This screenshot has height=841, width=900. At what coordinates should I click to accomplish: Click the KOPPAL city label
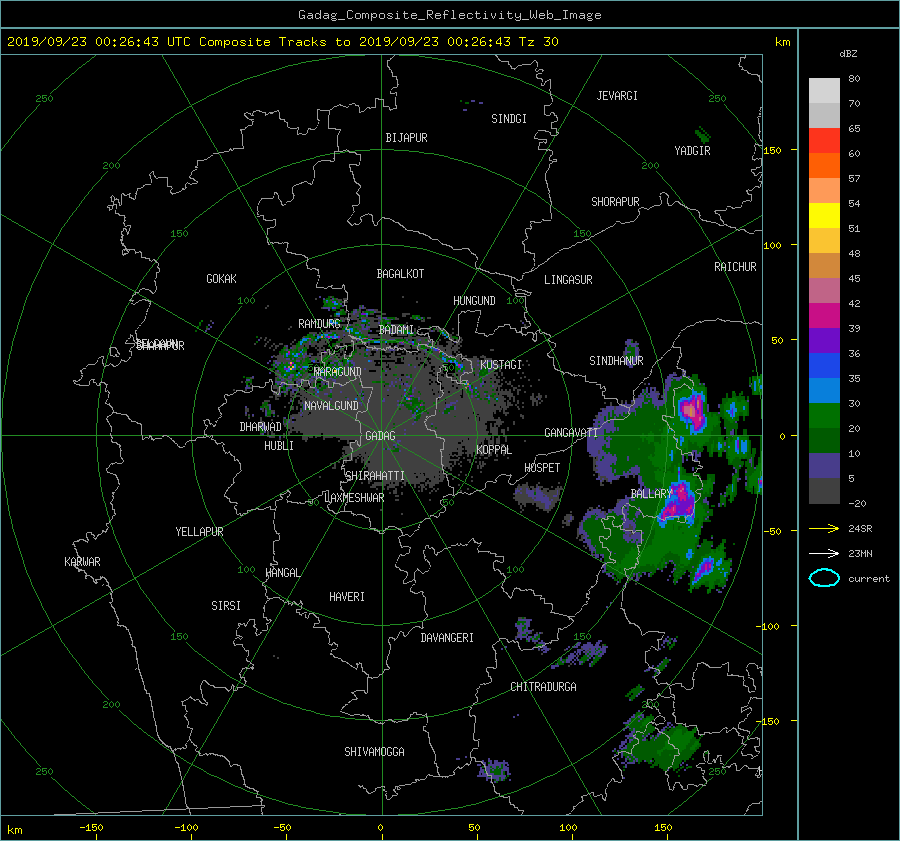(494, 449)
